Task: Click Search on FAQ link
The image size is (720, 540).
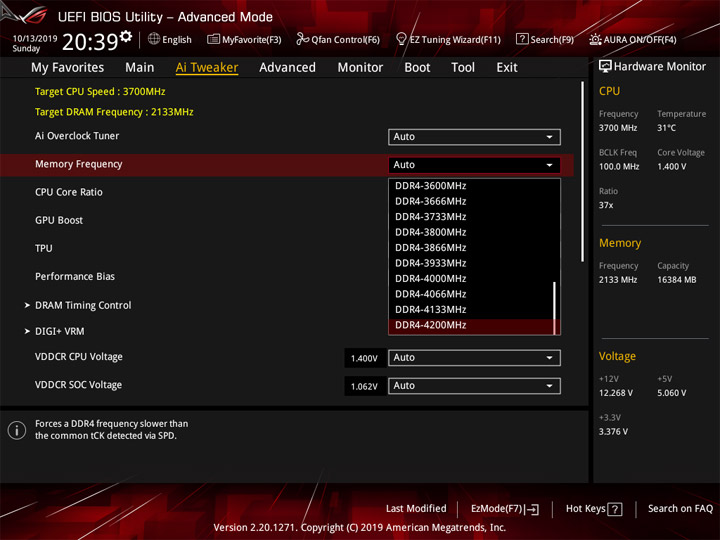Action: pos(680,509)
